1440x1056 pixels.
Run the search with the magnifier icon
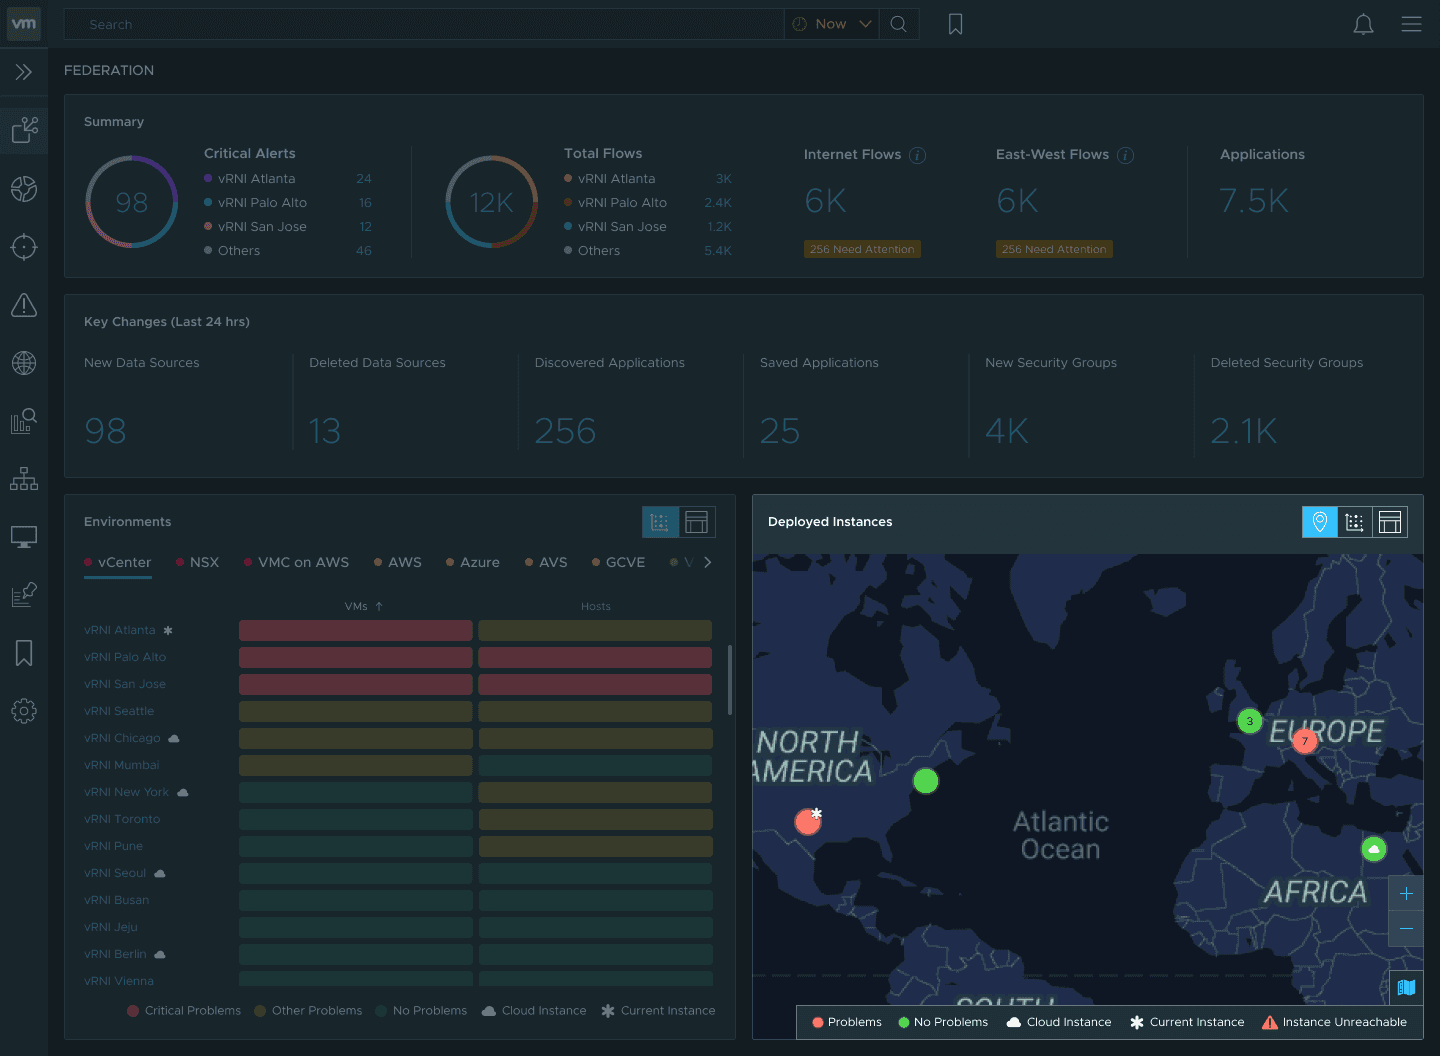pos(899,24)
